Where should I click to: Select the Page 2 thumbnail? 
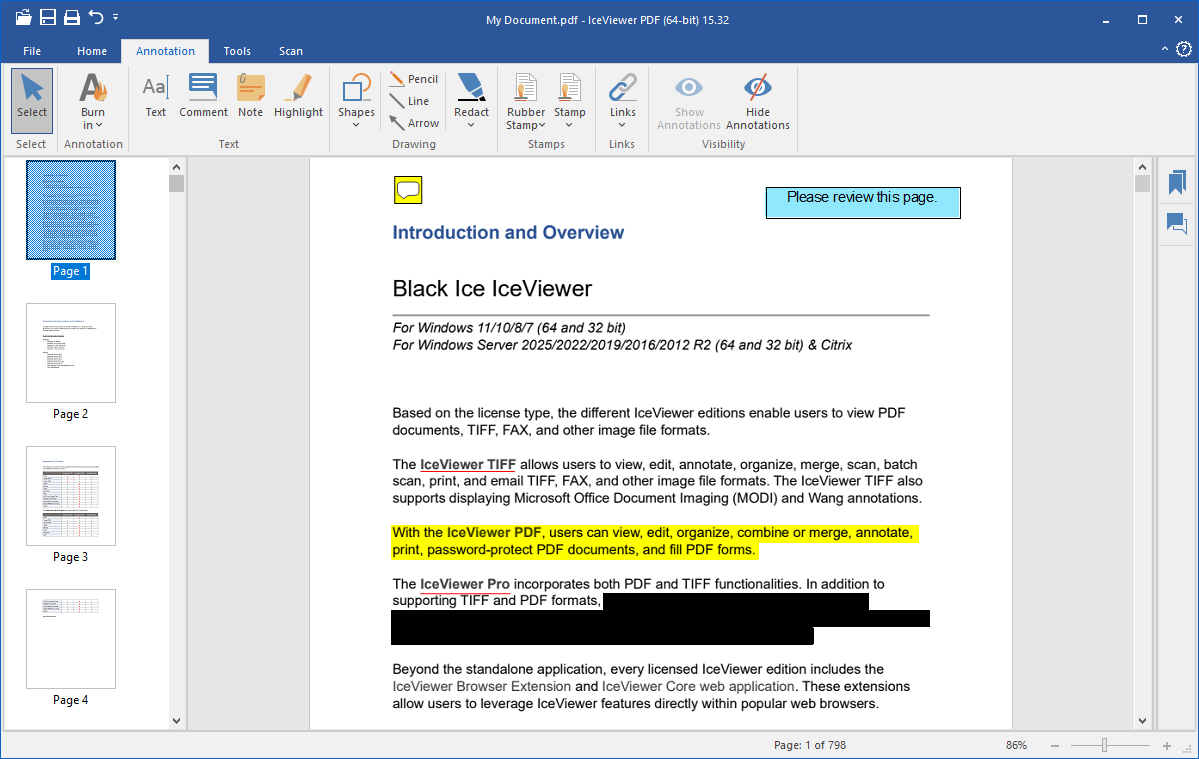coord(71,353)
